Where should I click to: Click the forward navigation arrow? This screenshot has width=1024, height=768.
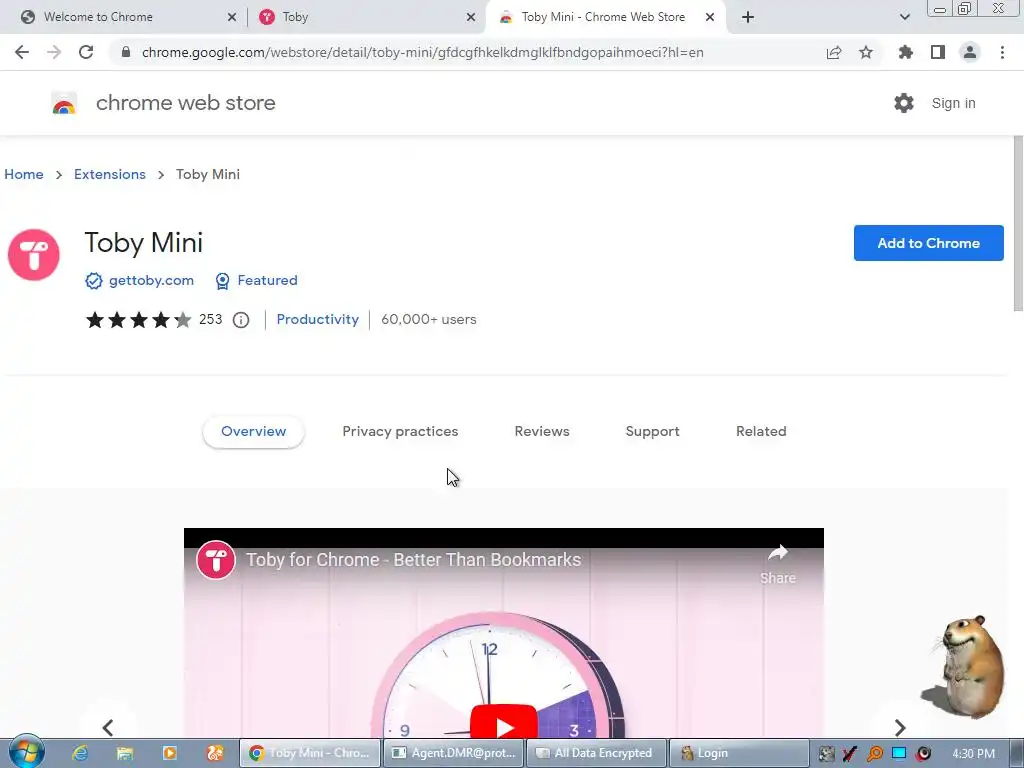[54, 52]
